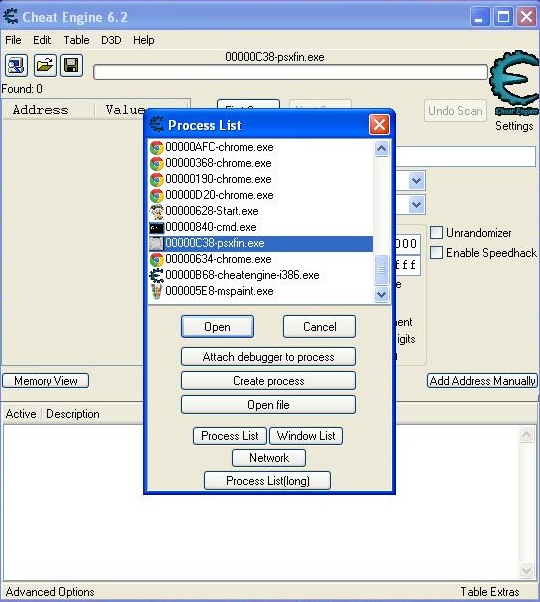
Task: Click the Create process button
Action: pyautogui.click(x=268, y=380)
